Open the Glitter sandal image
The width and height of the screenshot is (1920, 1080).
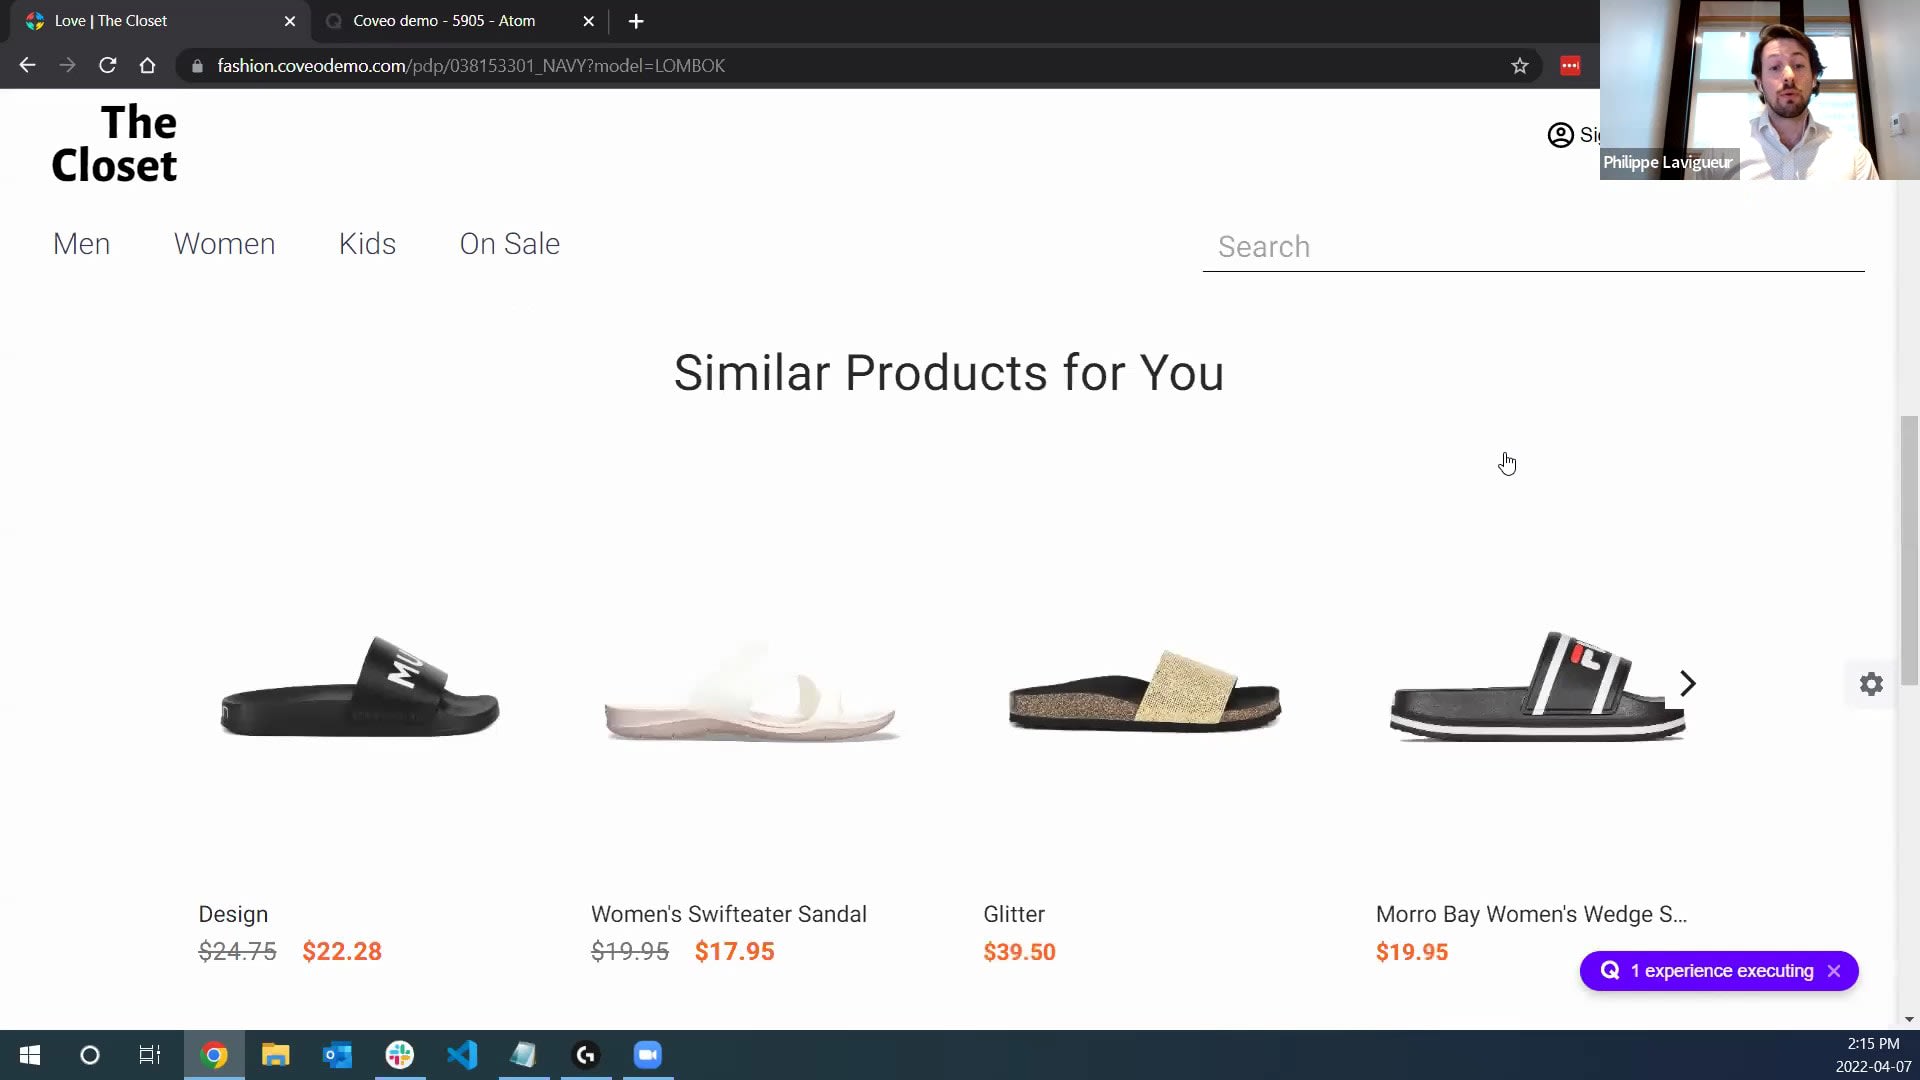pyautogui.click(x=1145, y=690)
